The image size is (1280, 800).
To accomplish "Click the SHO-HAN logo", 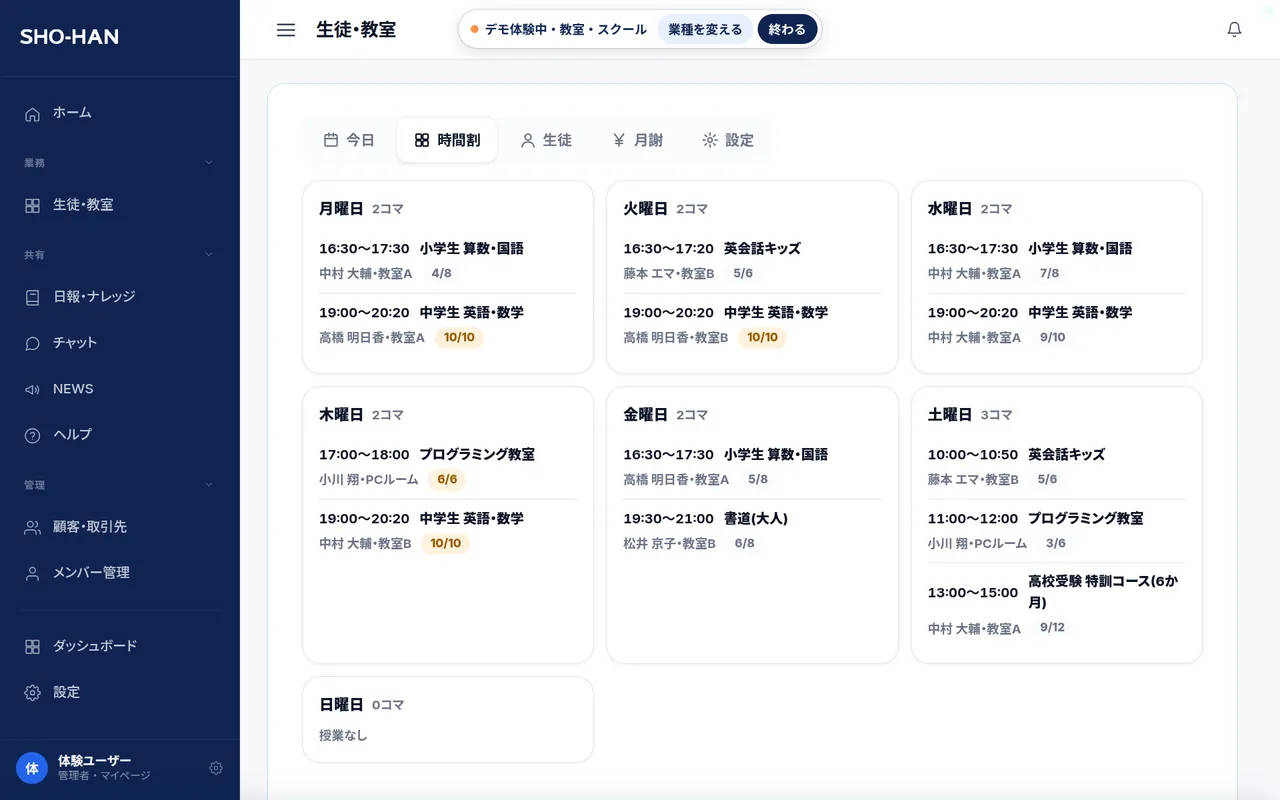I will (x=69, y=37).
